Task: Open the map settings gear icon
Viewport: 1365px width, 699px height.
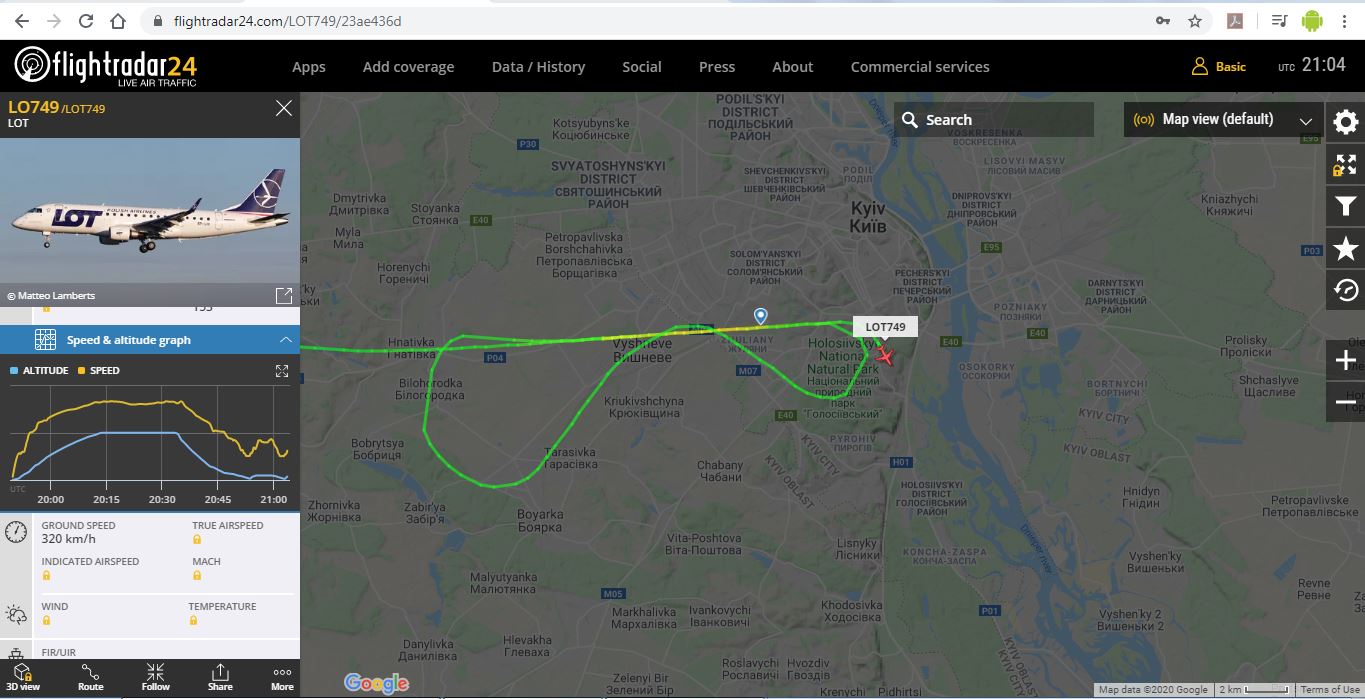Action: click(1346, 122)
